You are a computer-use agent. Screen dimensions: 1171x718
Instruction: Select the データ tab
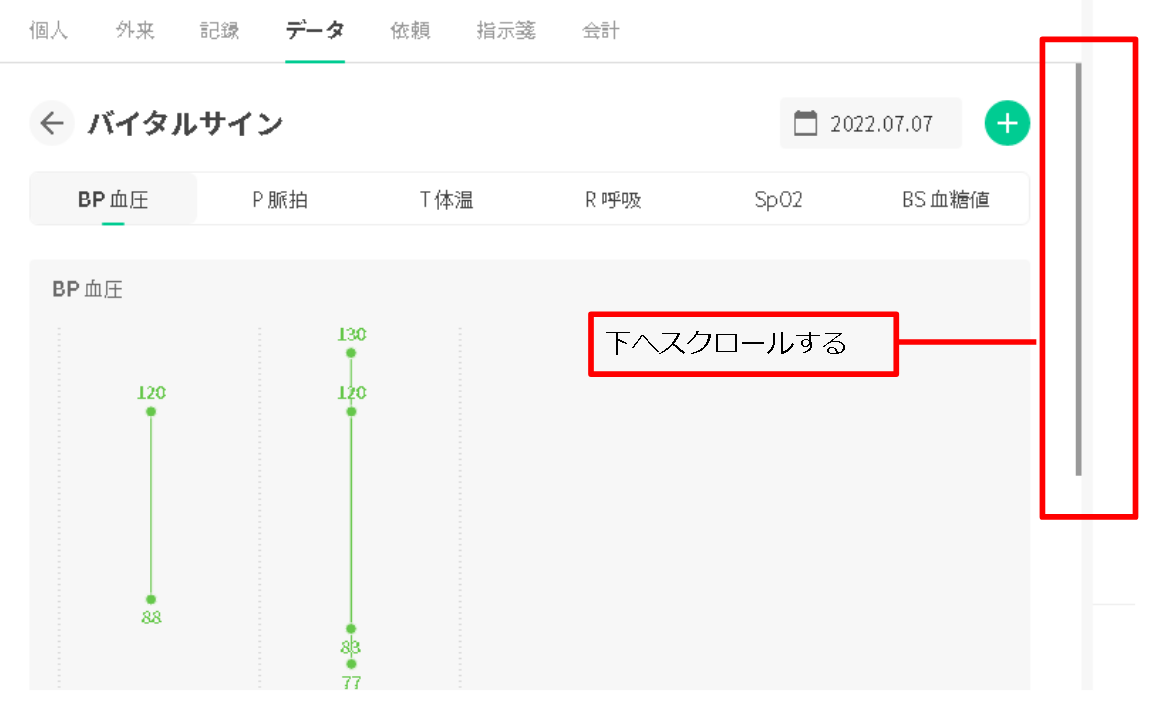point(314,31)
